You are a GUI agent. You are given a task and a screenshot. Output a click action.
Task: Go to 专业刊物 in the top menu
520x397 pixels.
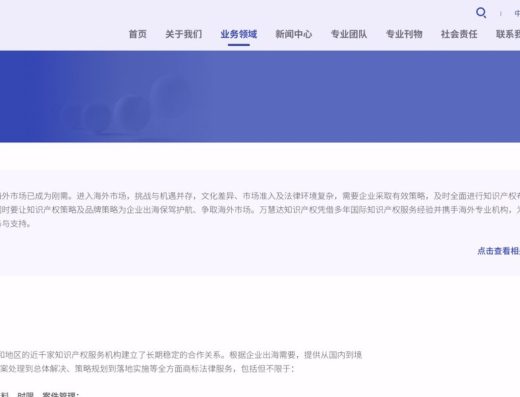click(404, 34)
